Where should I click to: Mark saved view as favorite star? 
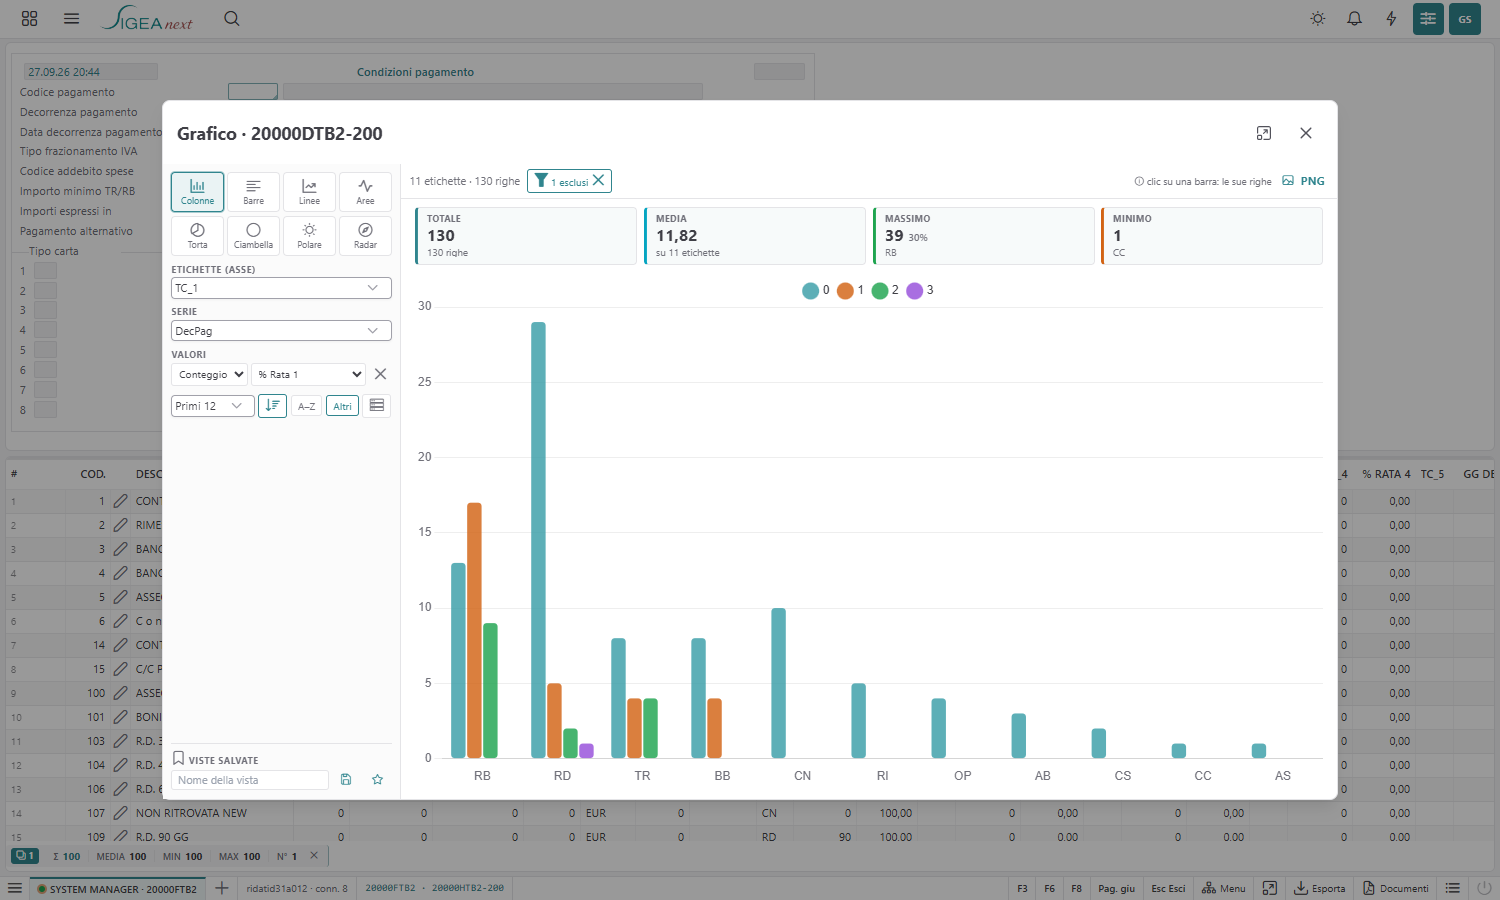click(377, 780)
